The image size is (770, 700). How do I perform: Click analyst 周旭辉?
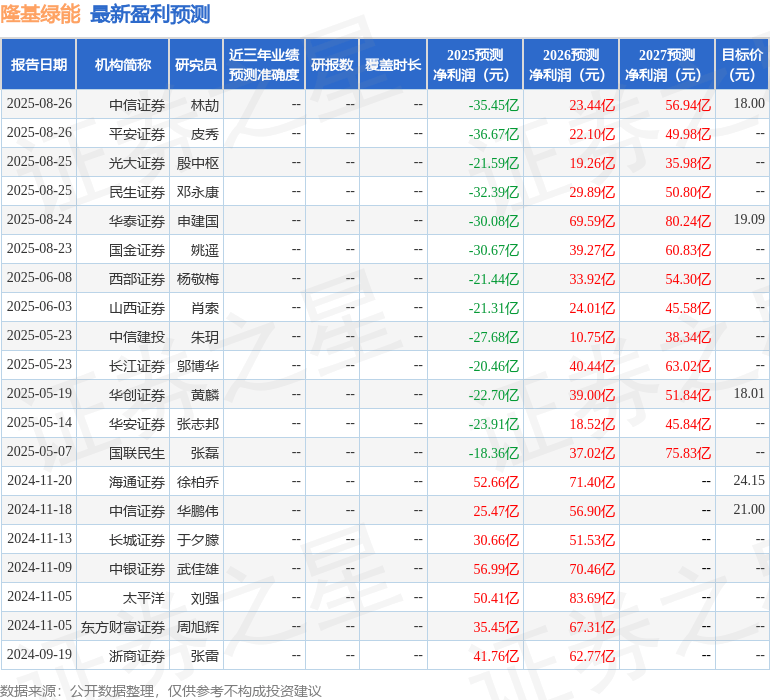pos(198,627)
